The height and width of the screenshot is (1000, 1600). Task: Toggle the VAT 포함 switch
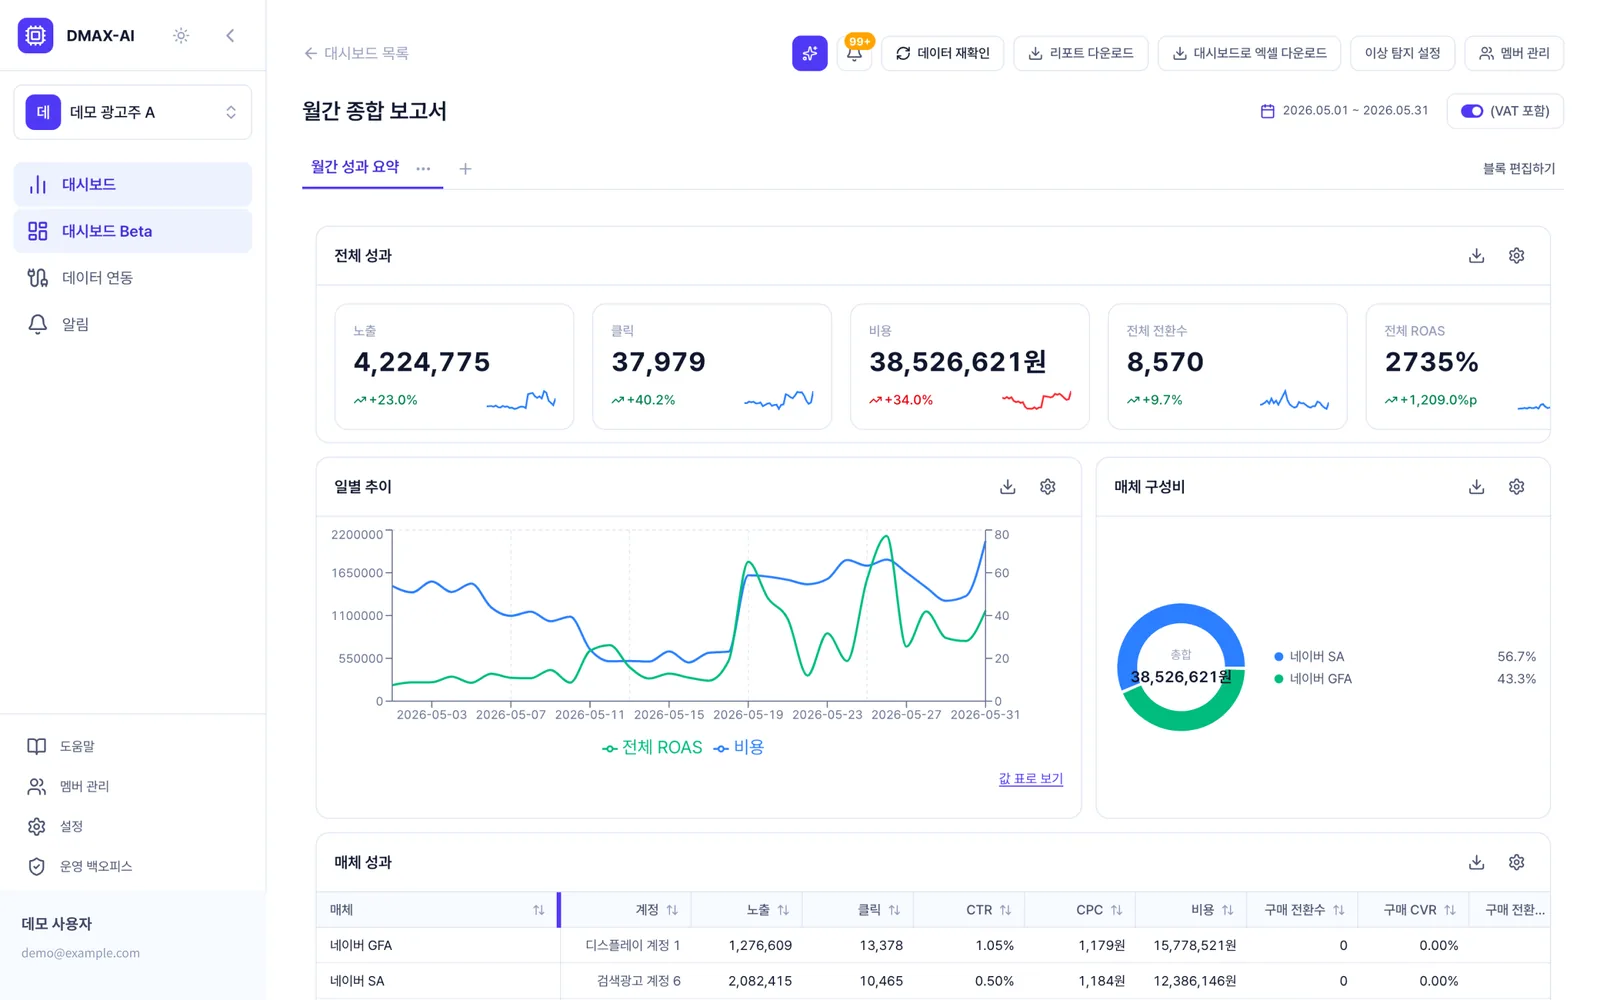pos(1472,111)
